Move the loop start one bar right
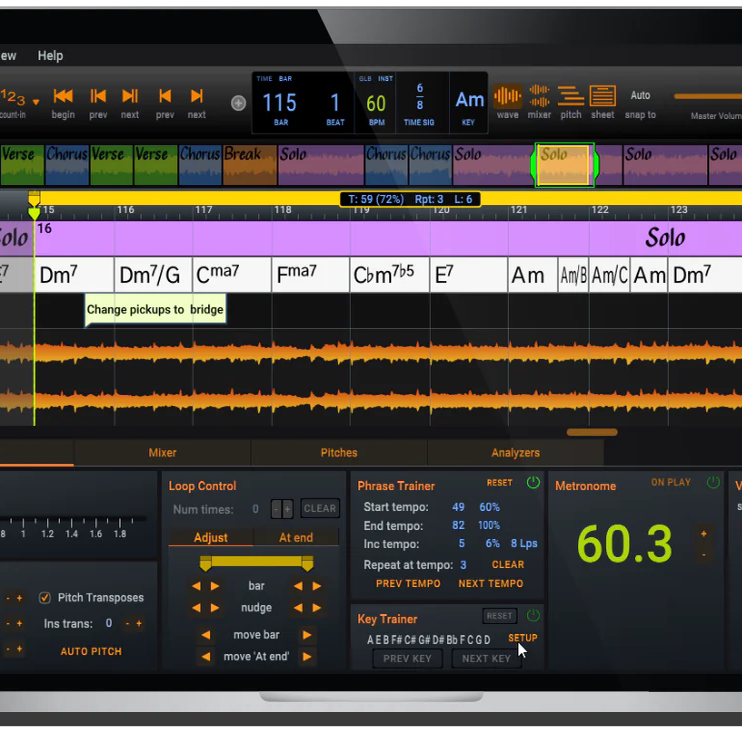Image resolution: width=742 pixels, height=742 pixels. click(x=215, y=586)
